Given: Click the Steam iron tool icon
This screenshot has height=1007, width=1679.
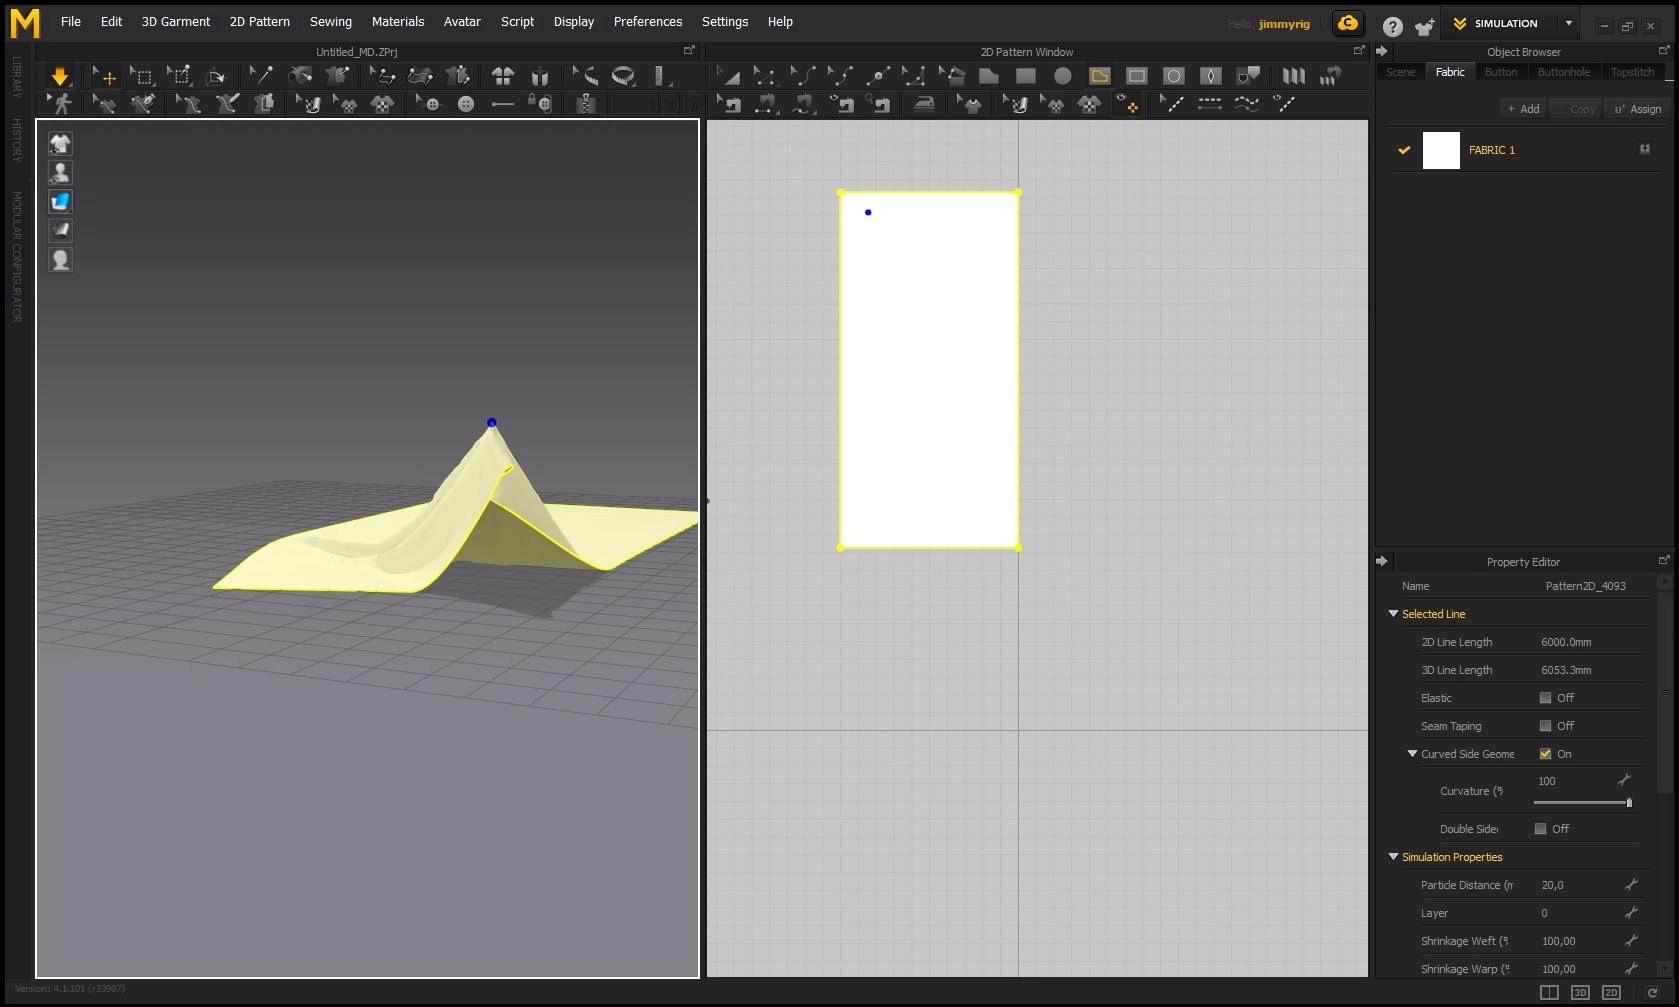Looking at the screenshot, I should coord(924,103).
